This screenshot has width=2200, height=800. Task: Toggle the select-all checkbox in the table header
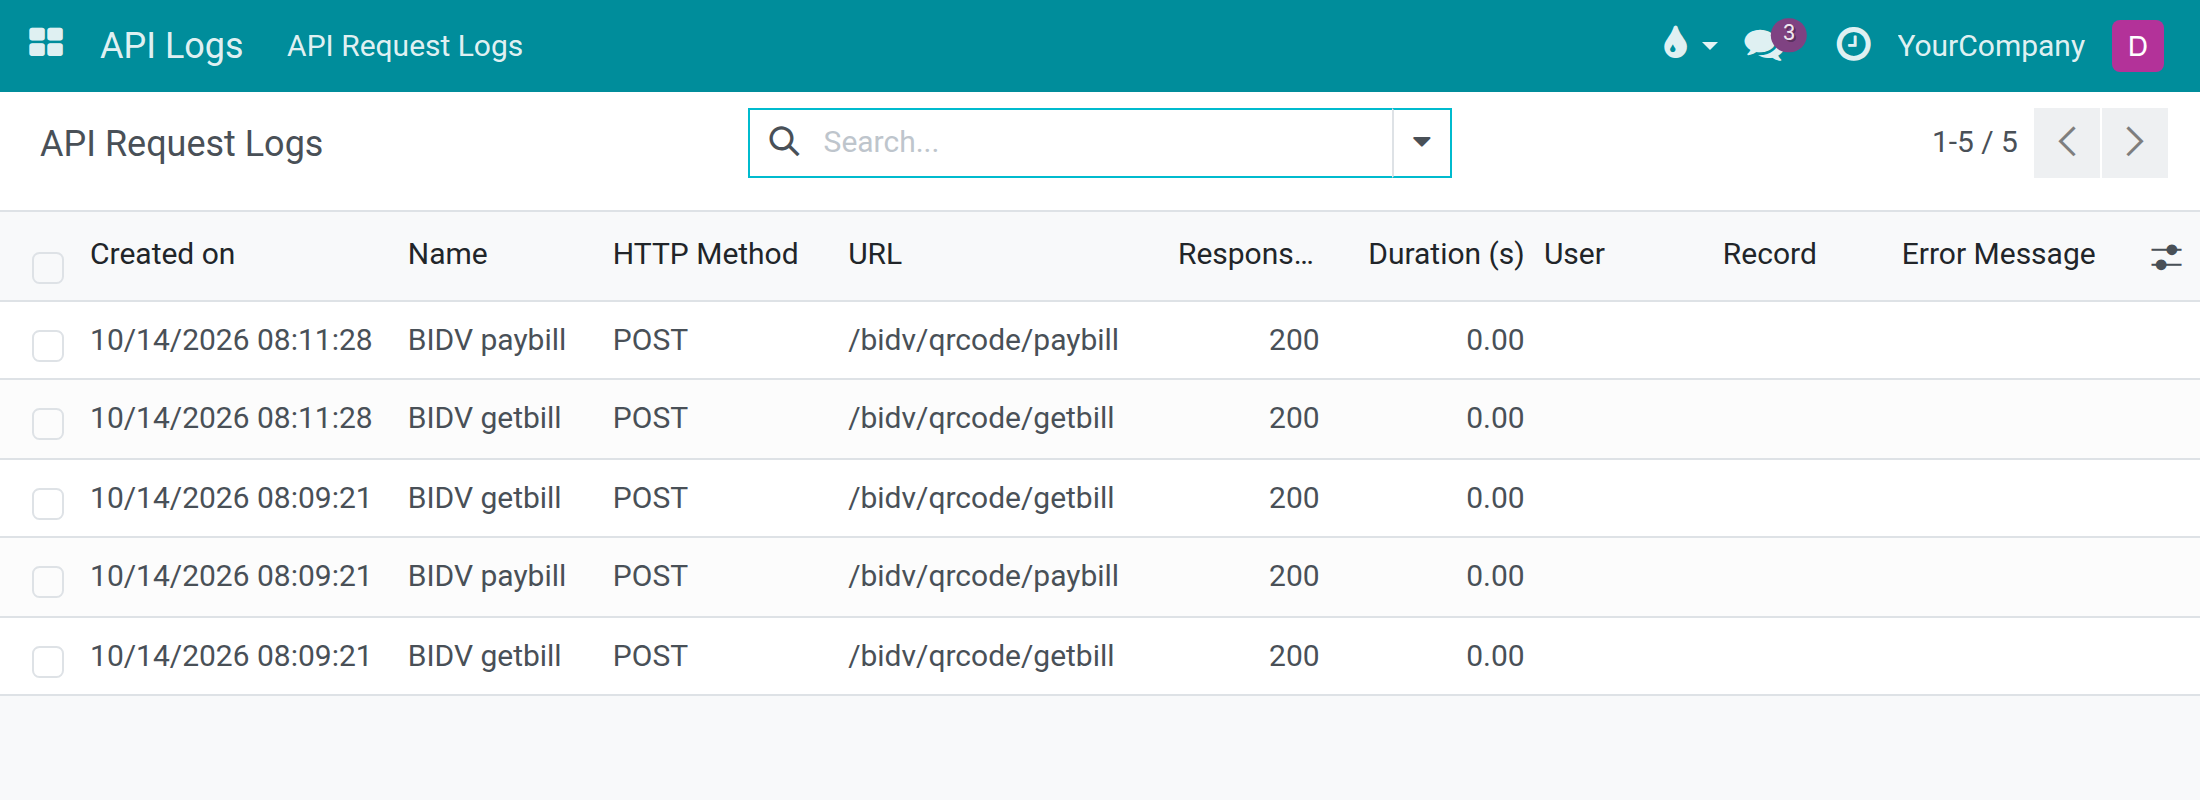coord(48,267)
